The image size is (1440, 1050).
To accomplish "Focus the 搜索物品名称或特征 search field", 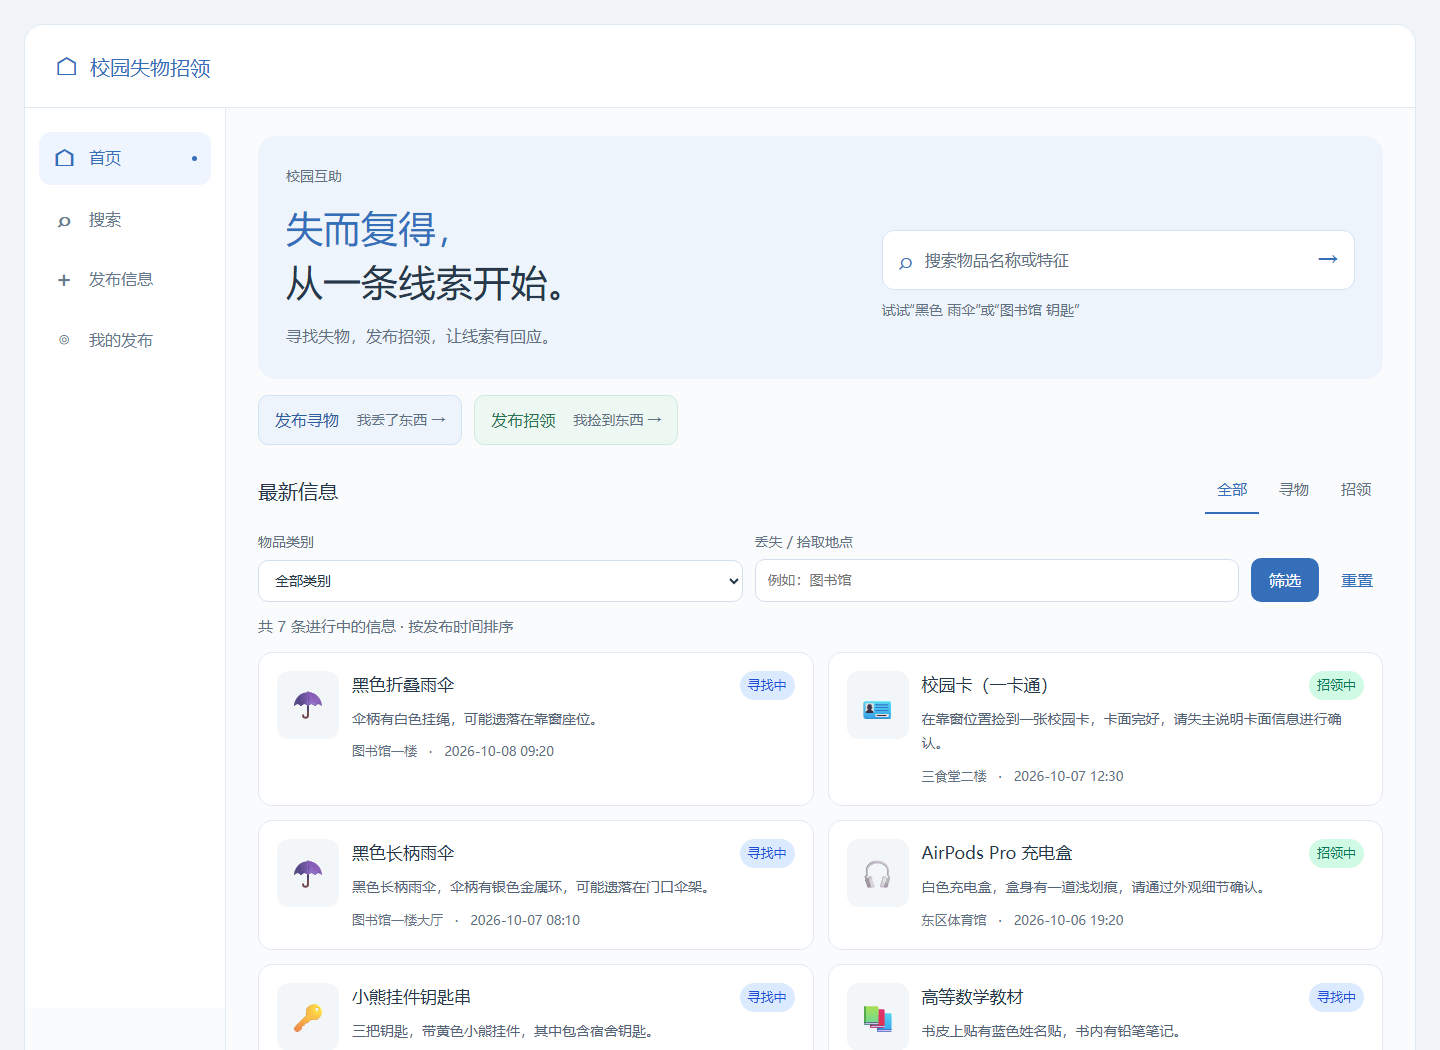I will [x=1118, y=260].
